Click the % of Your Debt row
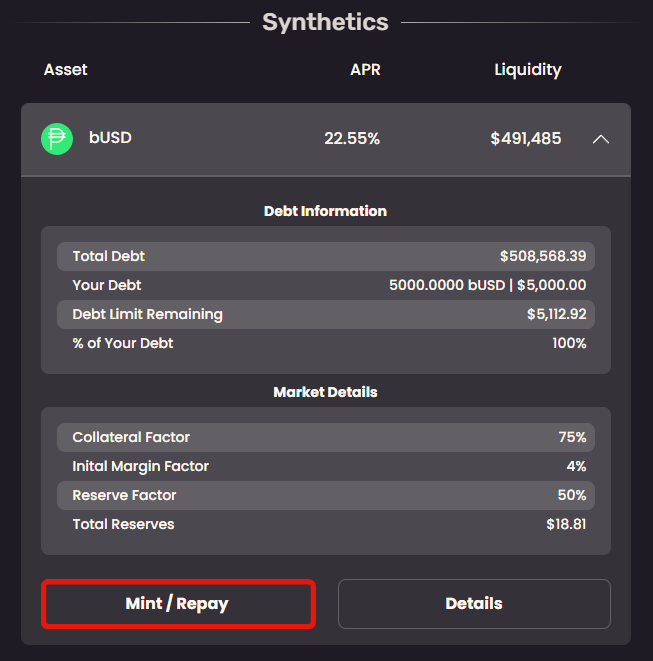The width and height of the screenshot is (653, 661). pyautogui.click(x=326, y=343)
